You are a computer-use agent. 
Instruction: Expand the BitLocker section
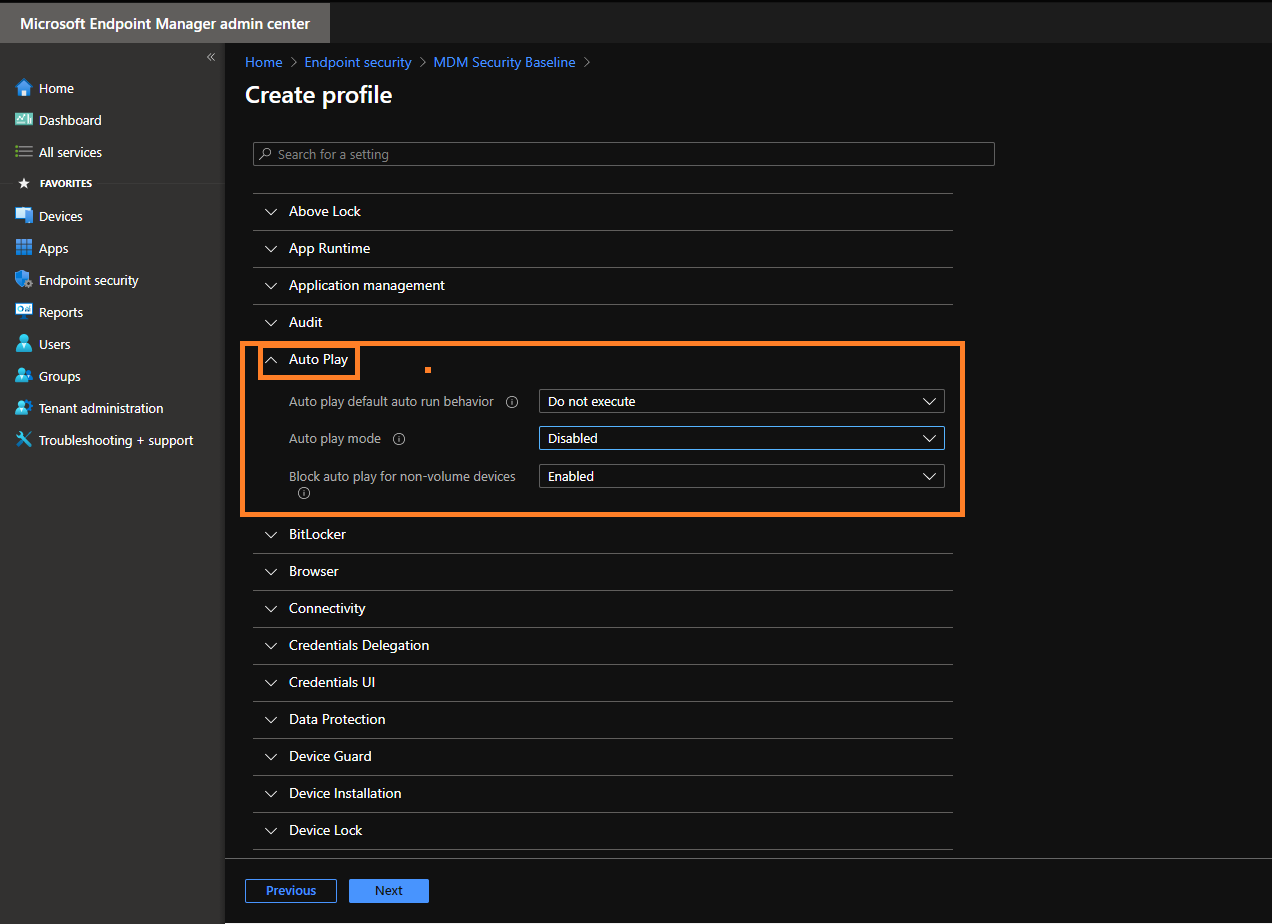point(603,535)
